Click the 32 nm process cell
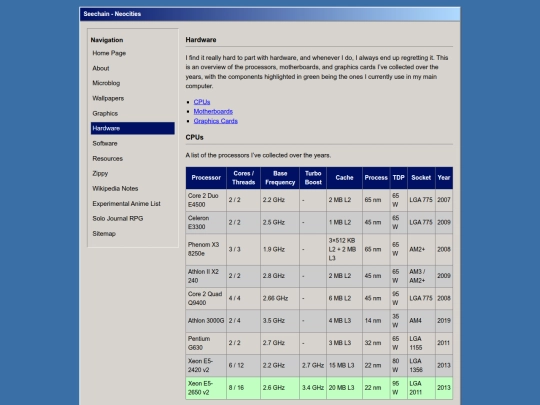Viewport: 540px width, 405px height. click(x=376, y=343)
